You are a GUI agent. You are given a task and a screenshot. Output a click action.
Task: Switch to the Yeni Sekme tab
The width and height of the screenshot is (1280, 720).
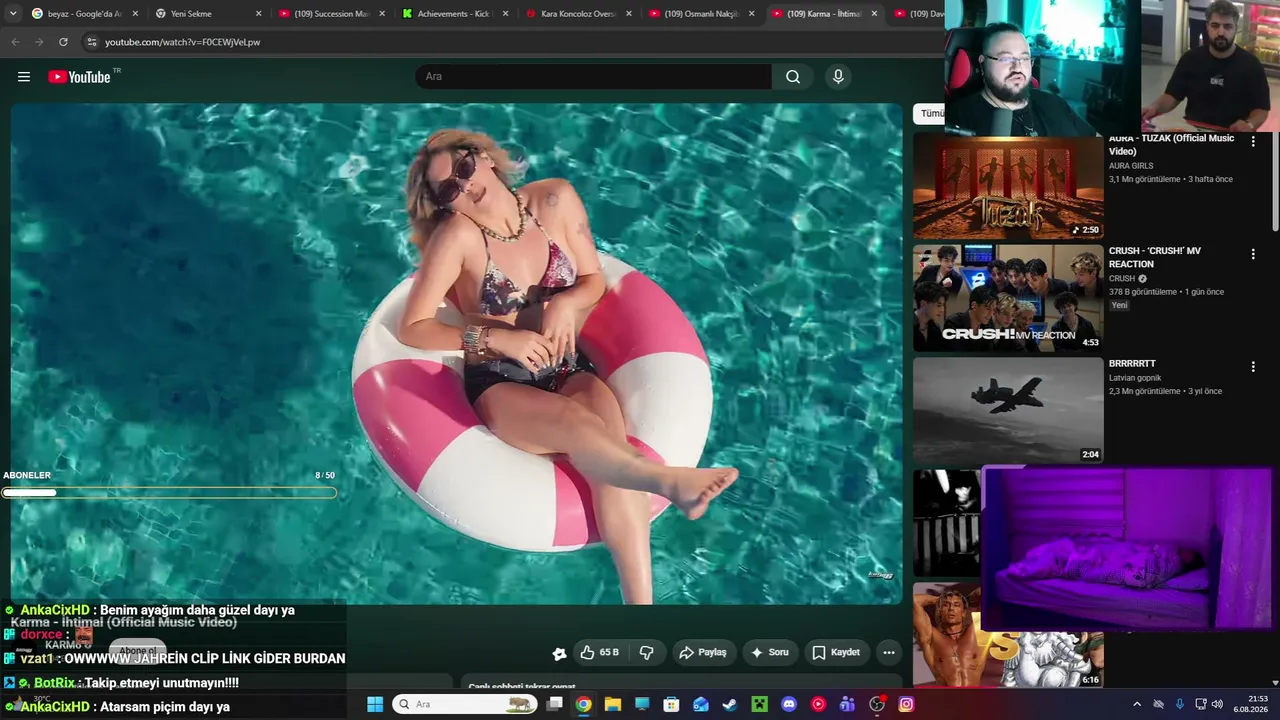(x=208, y=14)
